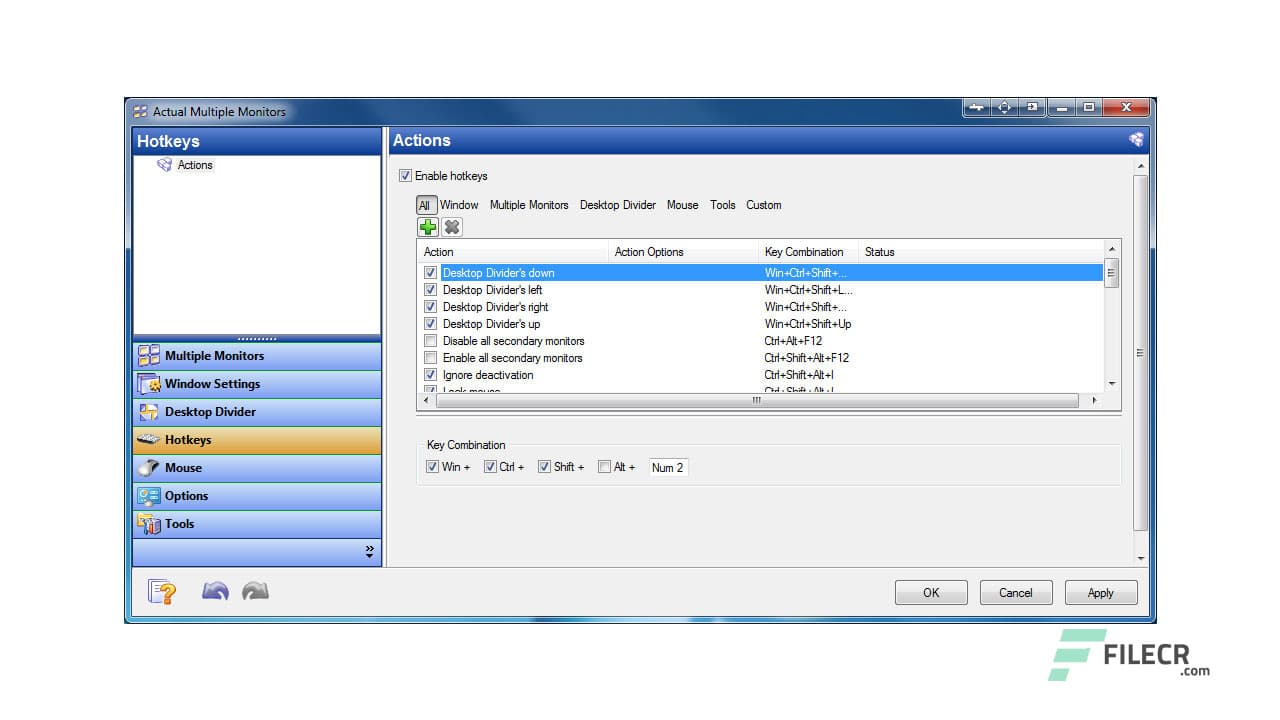1280x720 pixels.
Task: Uncheck the Desktop Divider's left checkbox
Action: [x=431, y=290]
